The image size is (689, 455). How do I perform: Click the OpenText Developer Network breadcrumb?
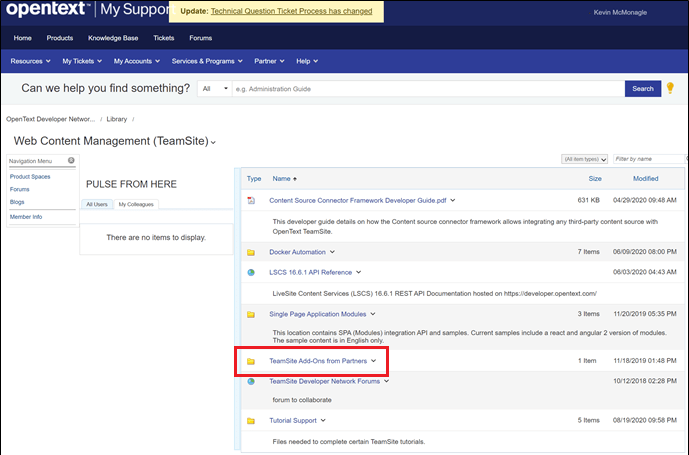51,119
